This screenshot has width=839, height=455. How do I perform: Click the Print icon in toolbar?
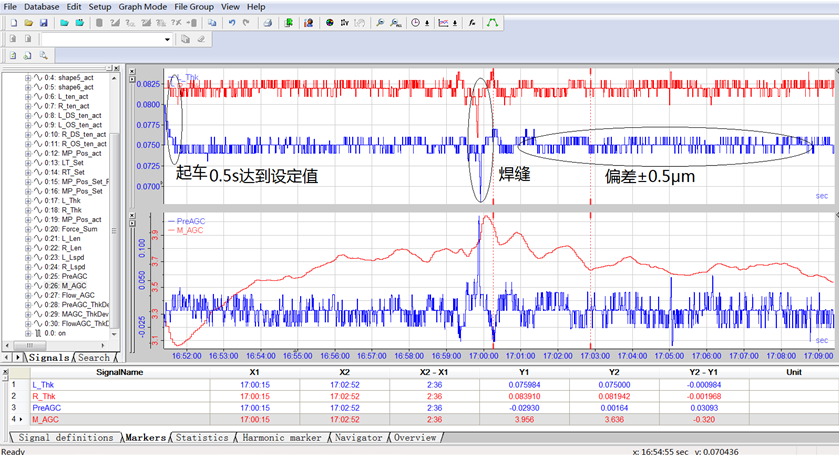(x=267, y=22)
